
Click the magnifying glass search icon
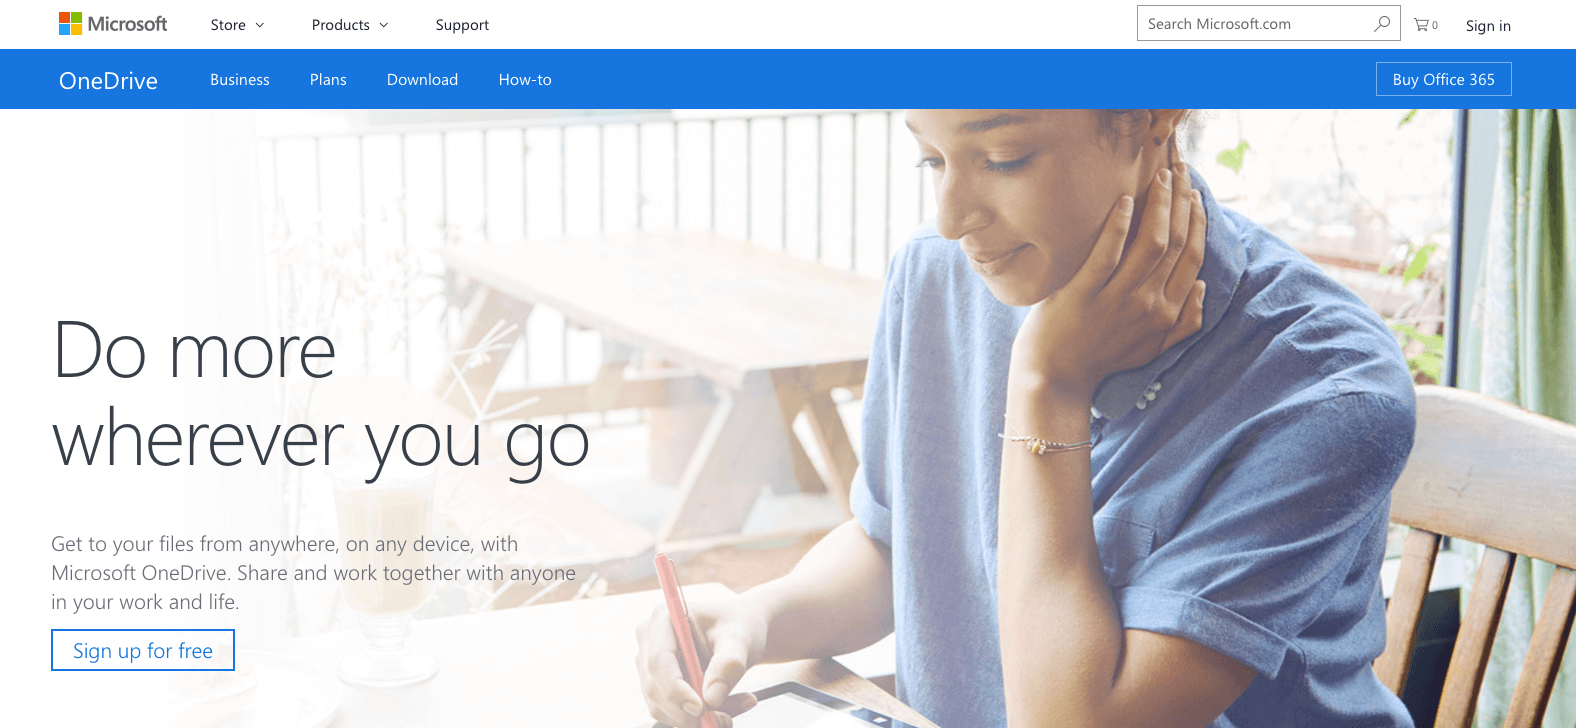[x=1382, y=23]
